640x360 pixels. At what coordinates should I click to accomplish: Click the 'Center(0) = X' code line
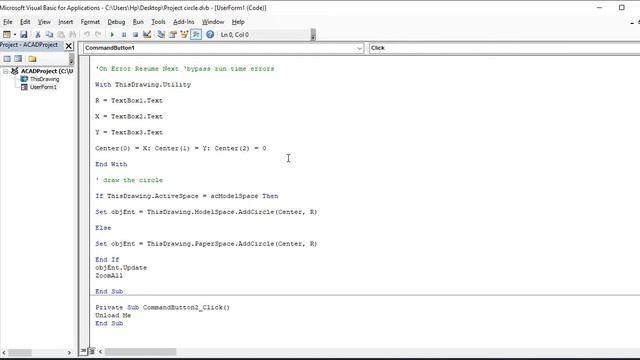click(x=180, y=148)
